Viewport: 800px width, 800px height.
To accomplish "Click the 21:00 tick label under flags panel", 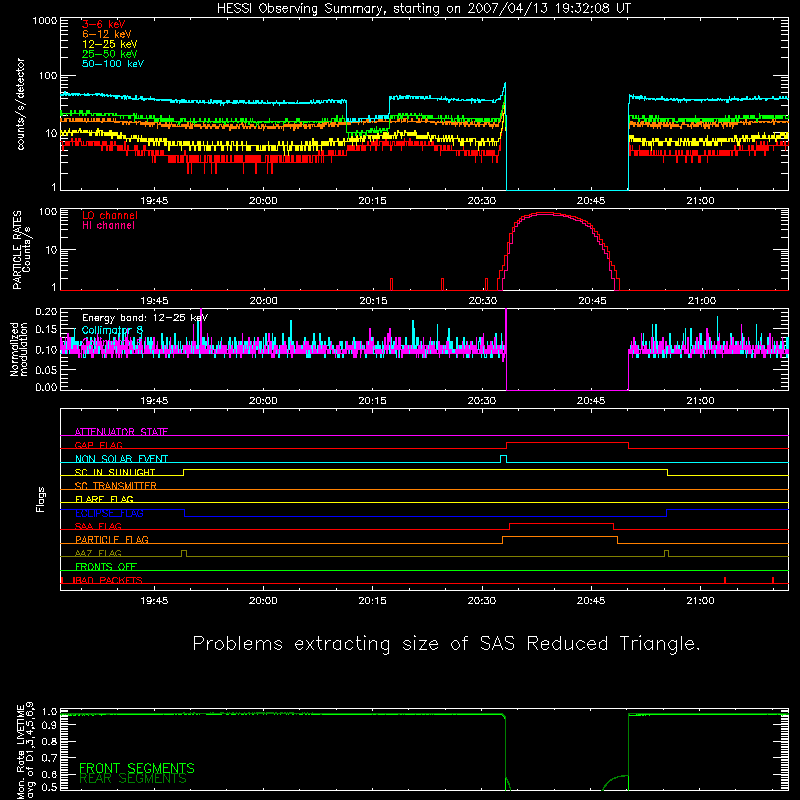I will (700, 601).
